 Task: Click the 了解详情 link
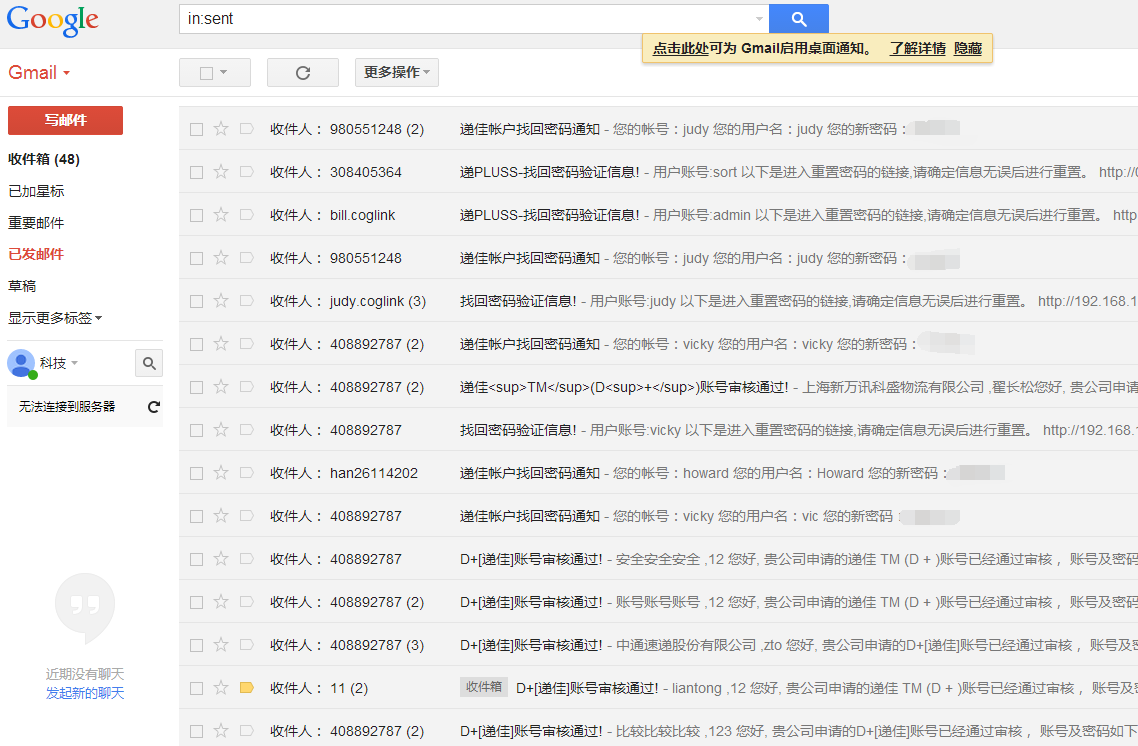tap(918, 49)
